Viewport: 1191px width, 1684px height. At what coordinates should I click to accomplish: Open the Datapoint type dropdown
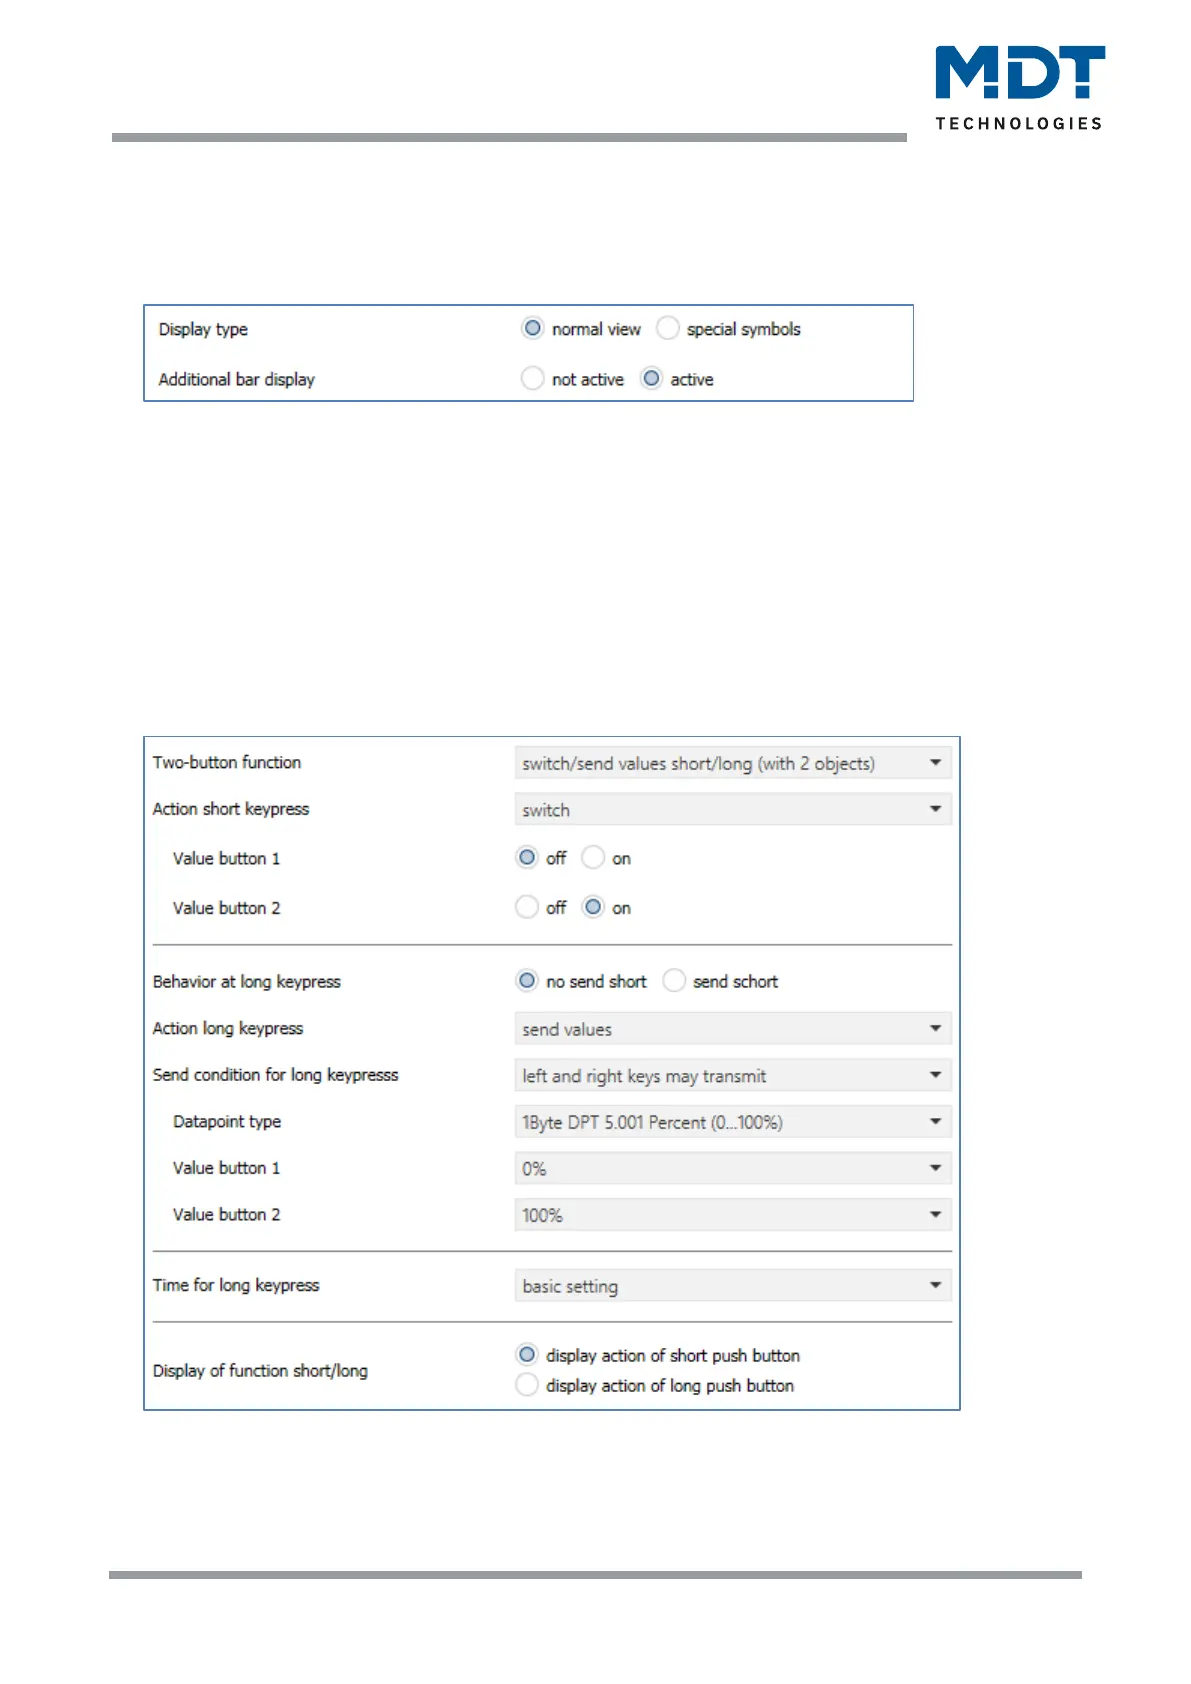point(732,1122)
